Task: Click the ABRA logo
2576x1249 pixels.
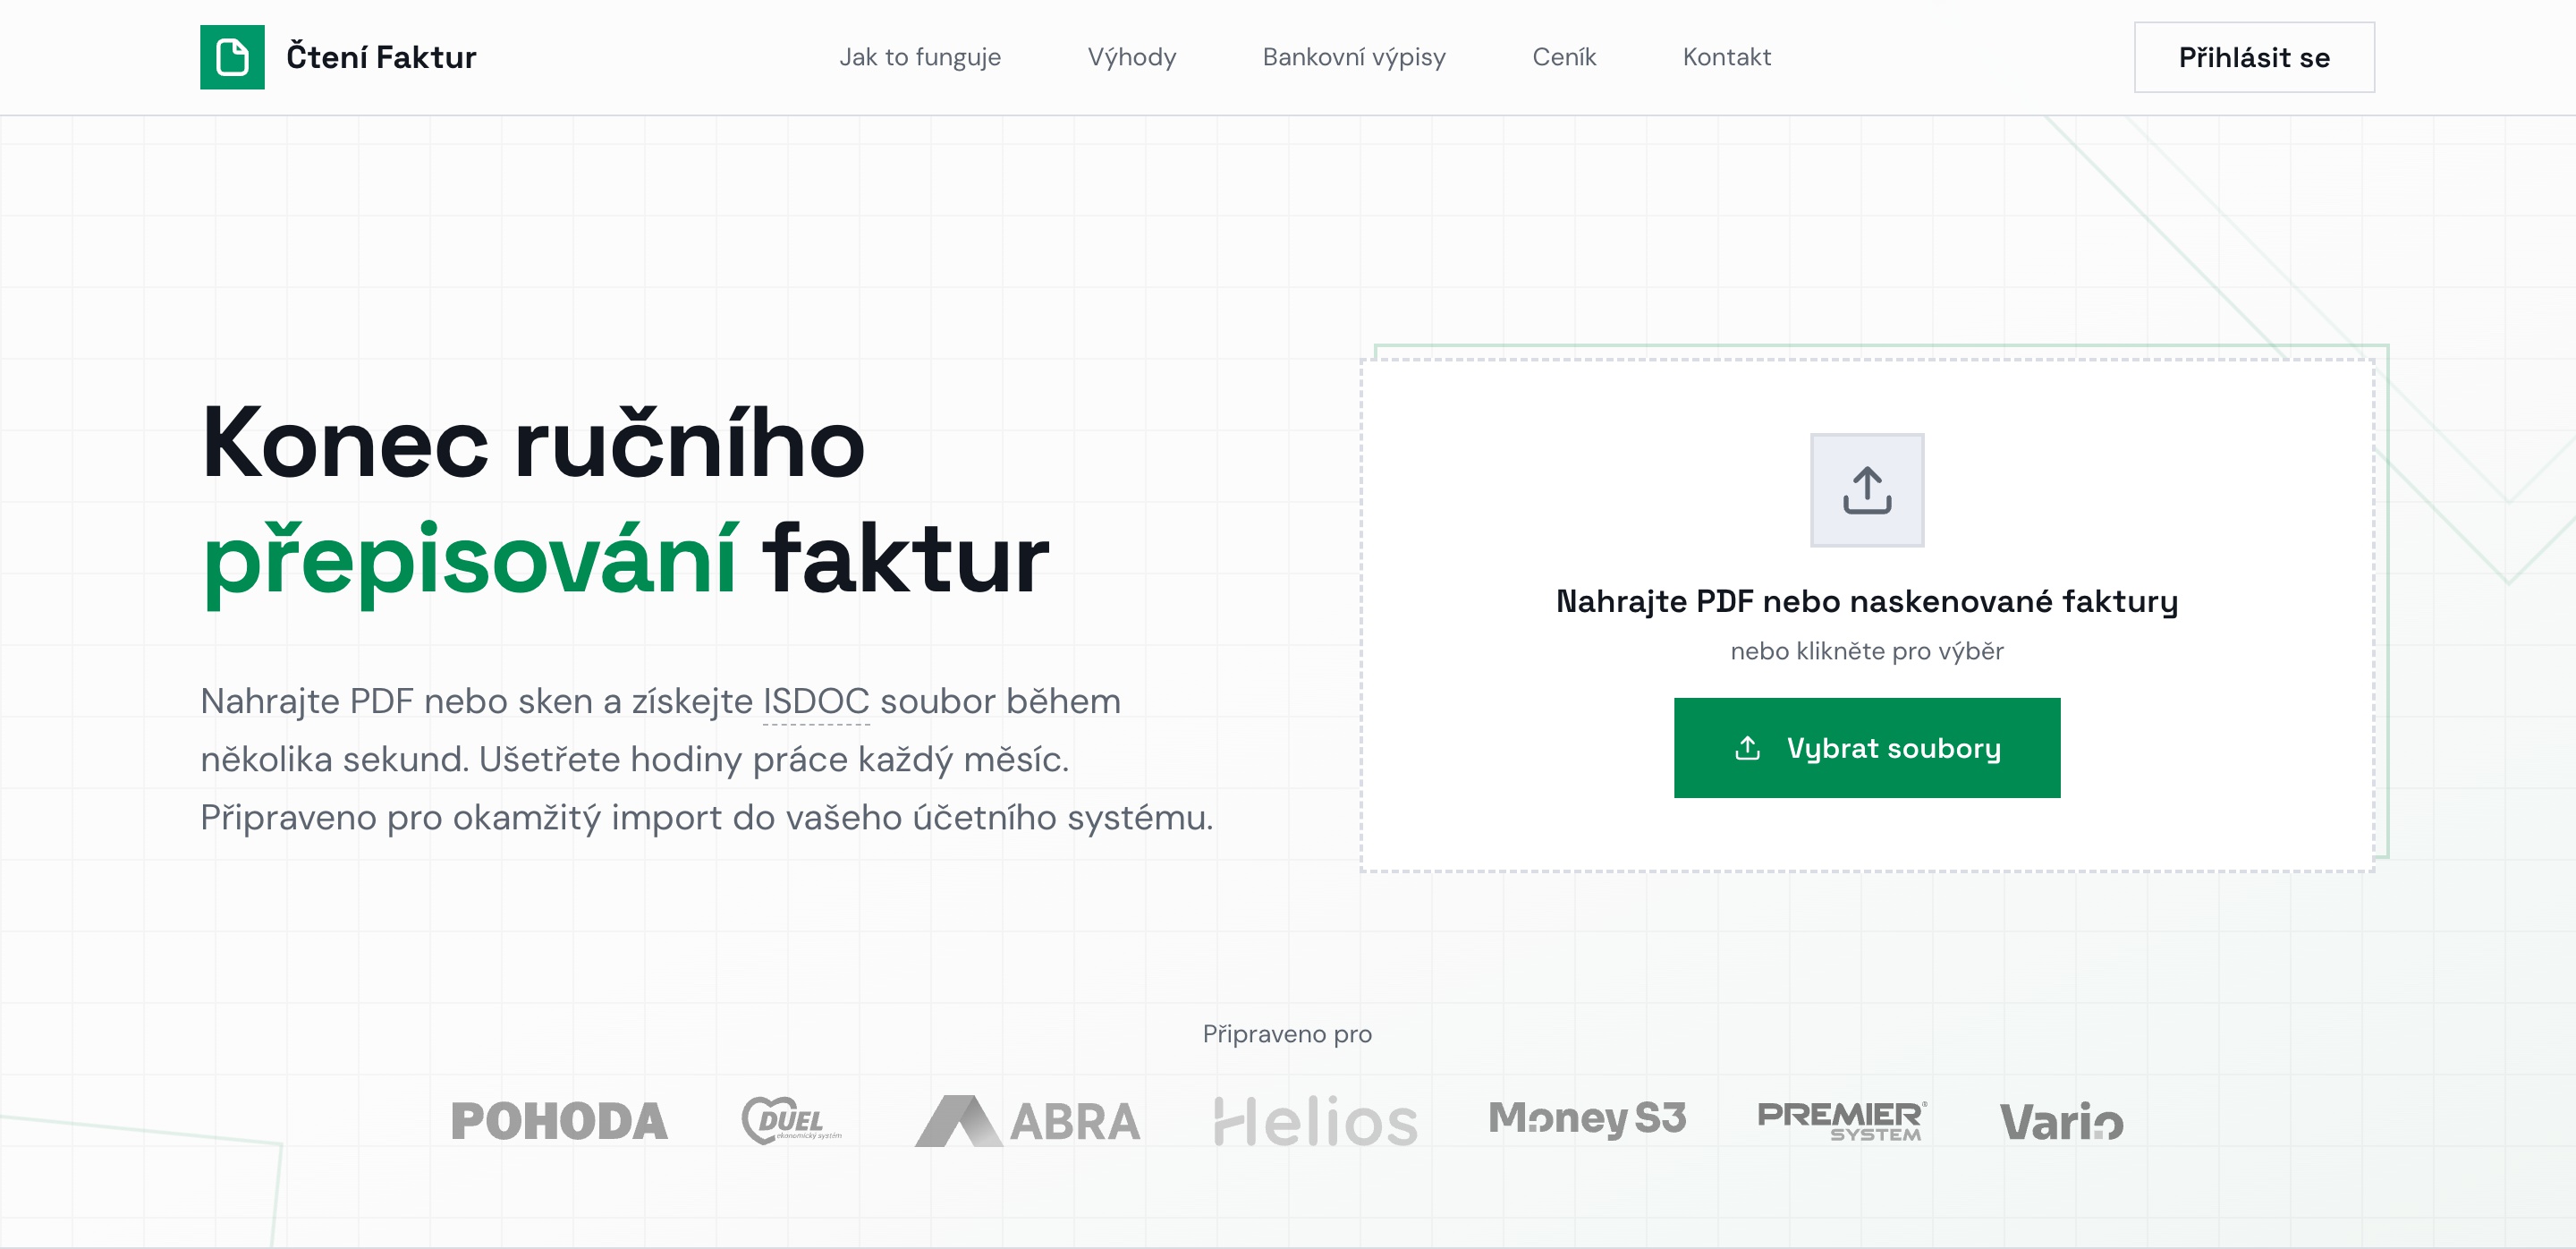Action: (1027, 1121)
